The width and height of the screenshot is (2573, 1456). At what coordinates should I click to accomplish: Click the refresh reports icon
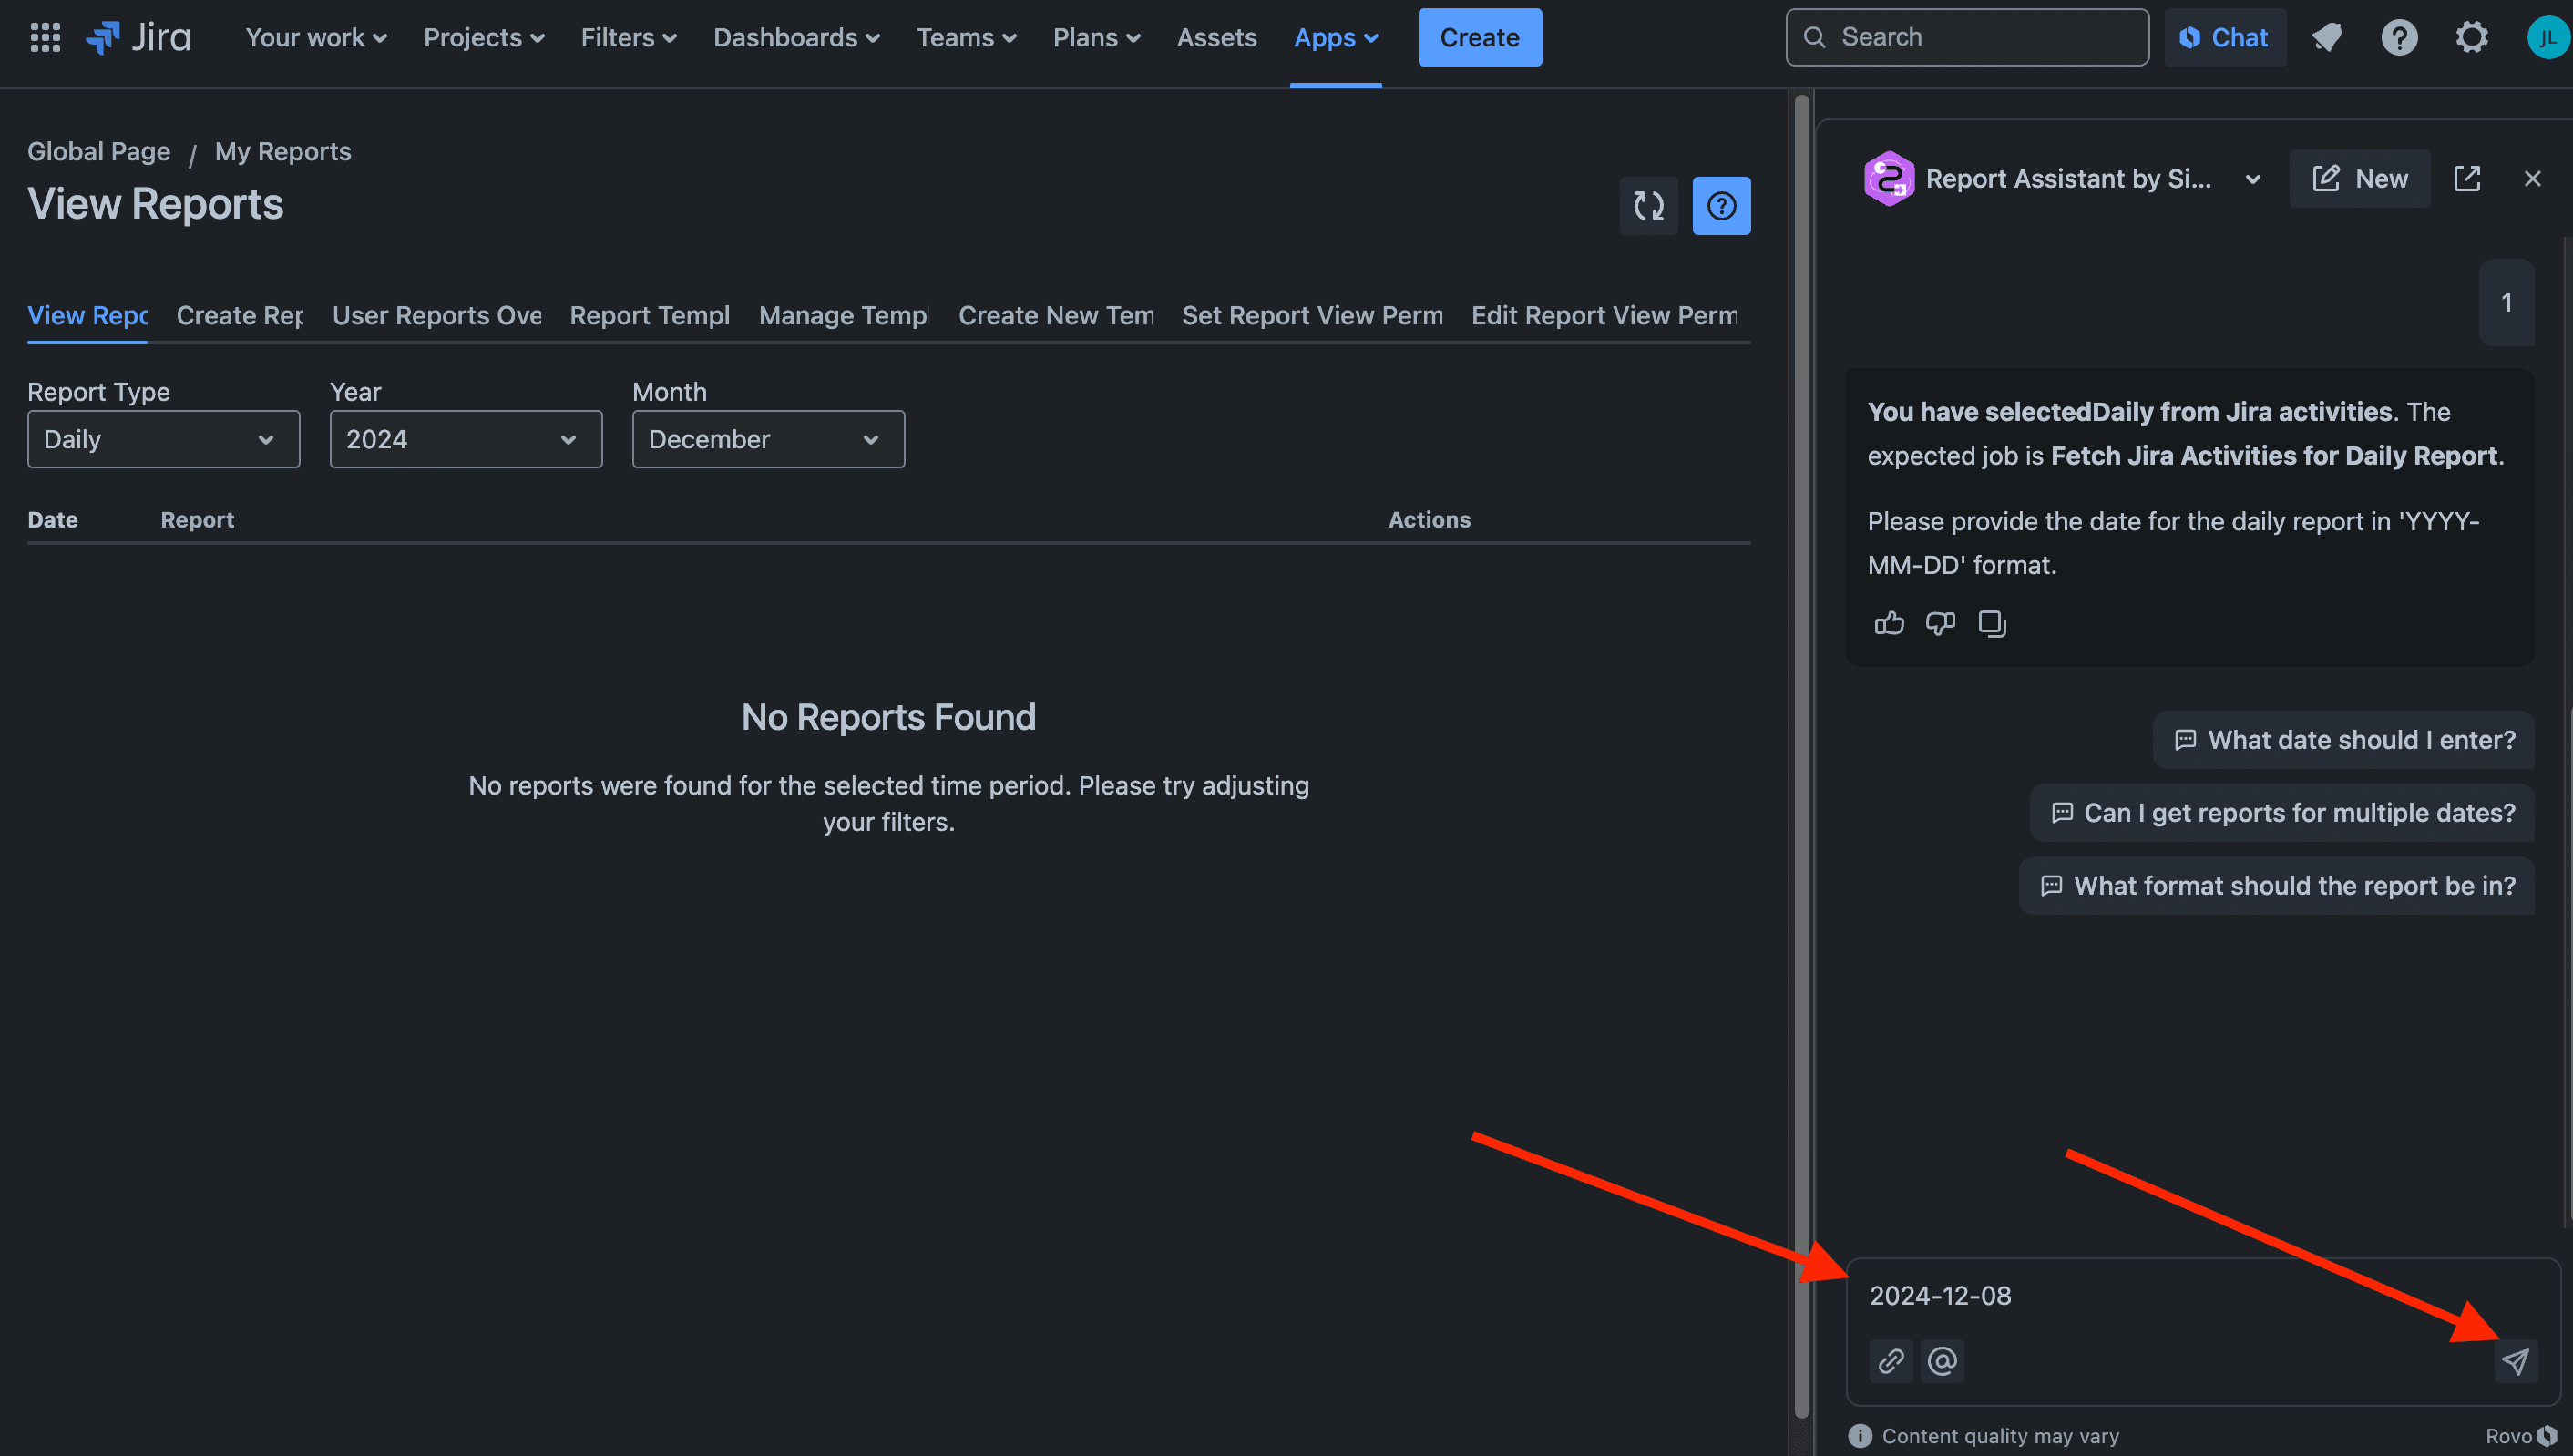pos(1648,206)
